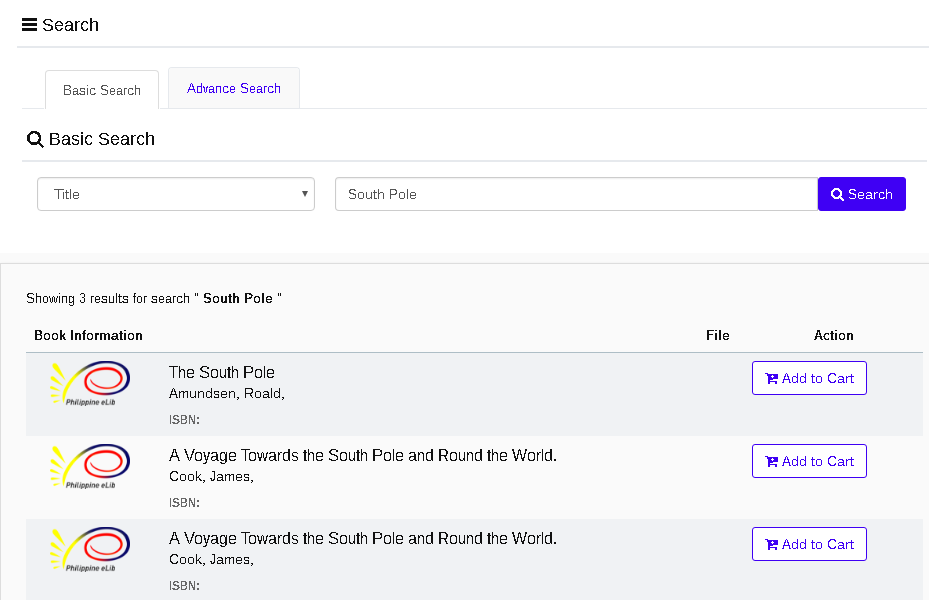
Task: Select the Basic Search tab
Action: click(x=102, y=90)
